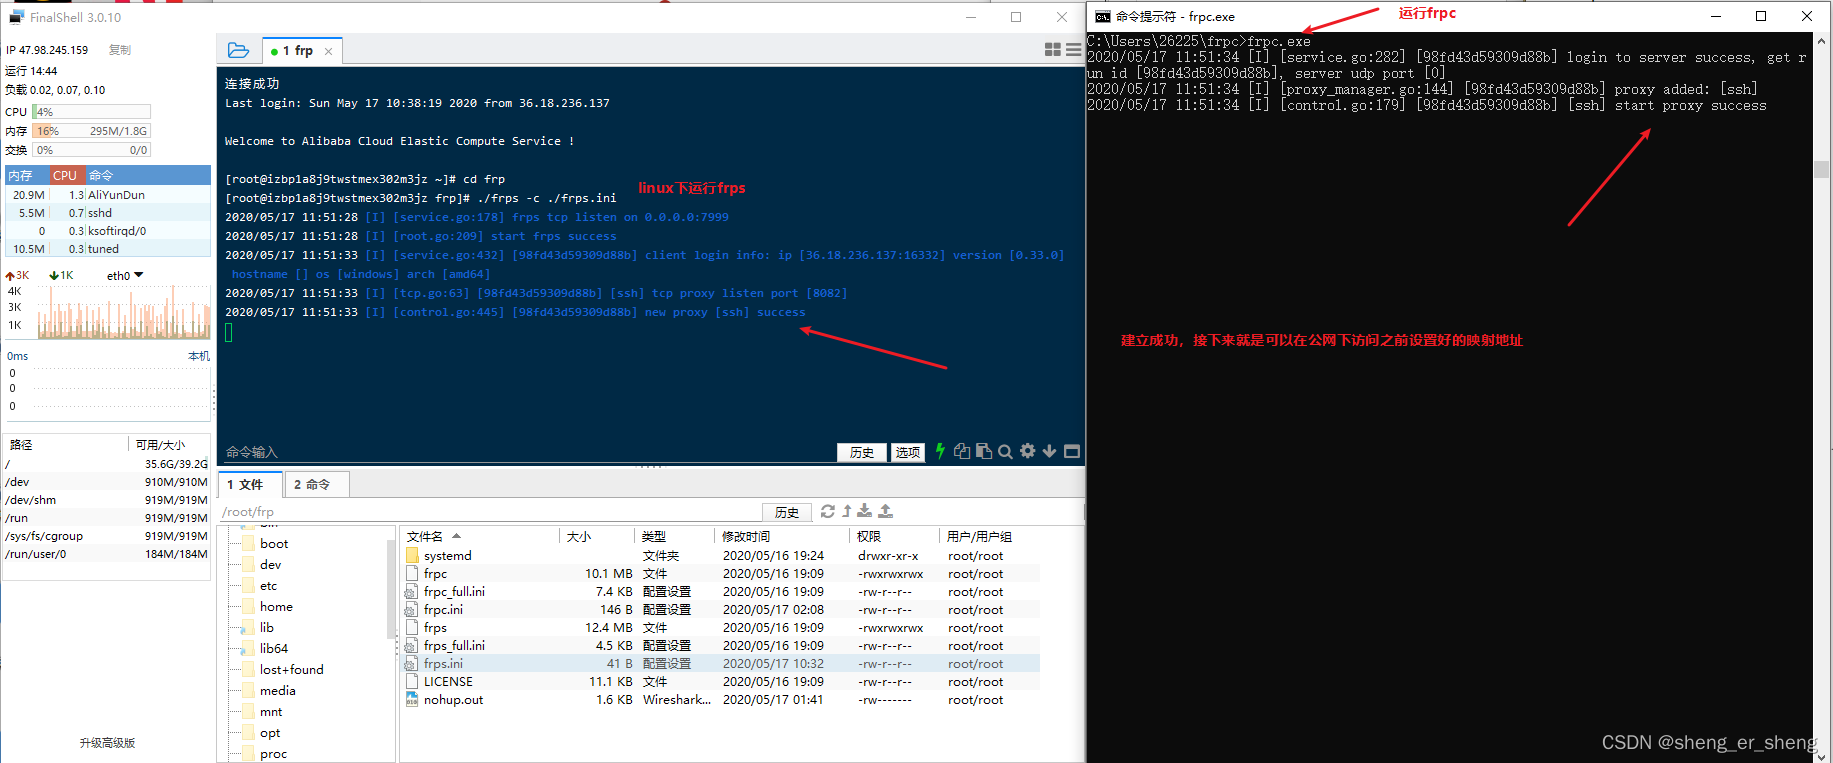Image resolution: width=1833 pixels, height=763 pixels.
Task: Click the /dev/shm disk path row
Action: coord(107,500)
